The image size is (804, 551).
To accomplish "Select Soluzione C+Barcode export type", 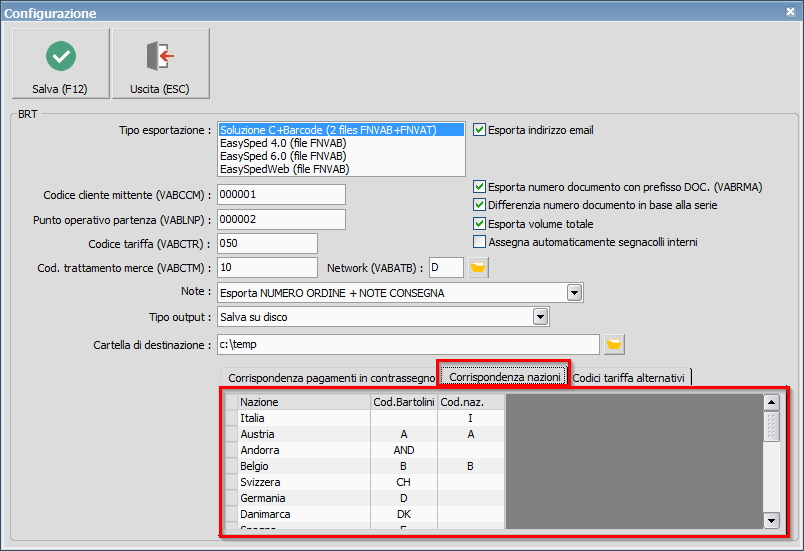I will [x=341, y=130].
